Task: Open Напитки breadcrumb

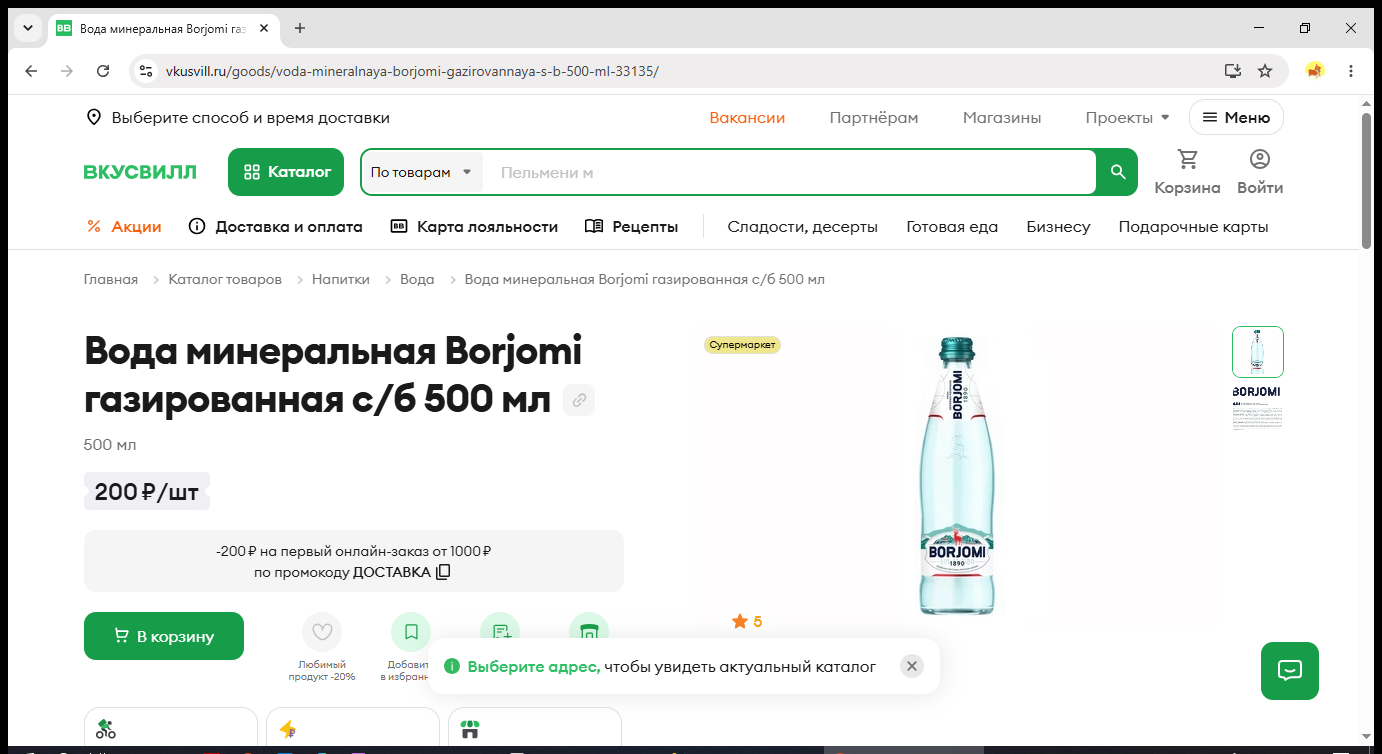Action: click(341, 279)
